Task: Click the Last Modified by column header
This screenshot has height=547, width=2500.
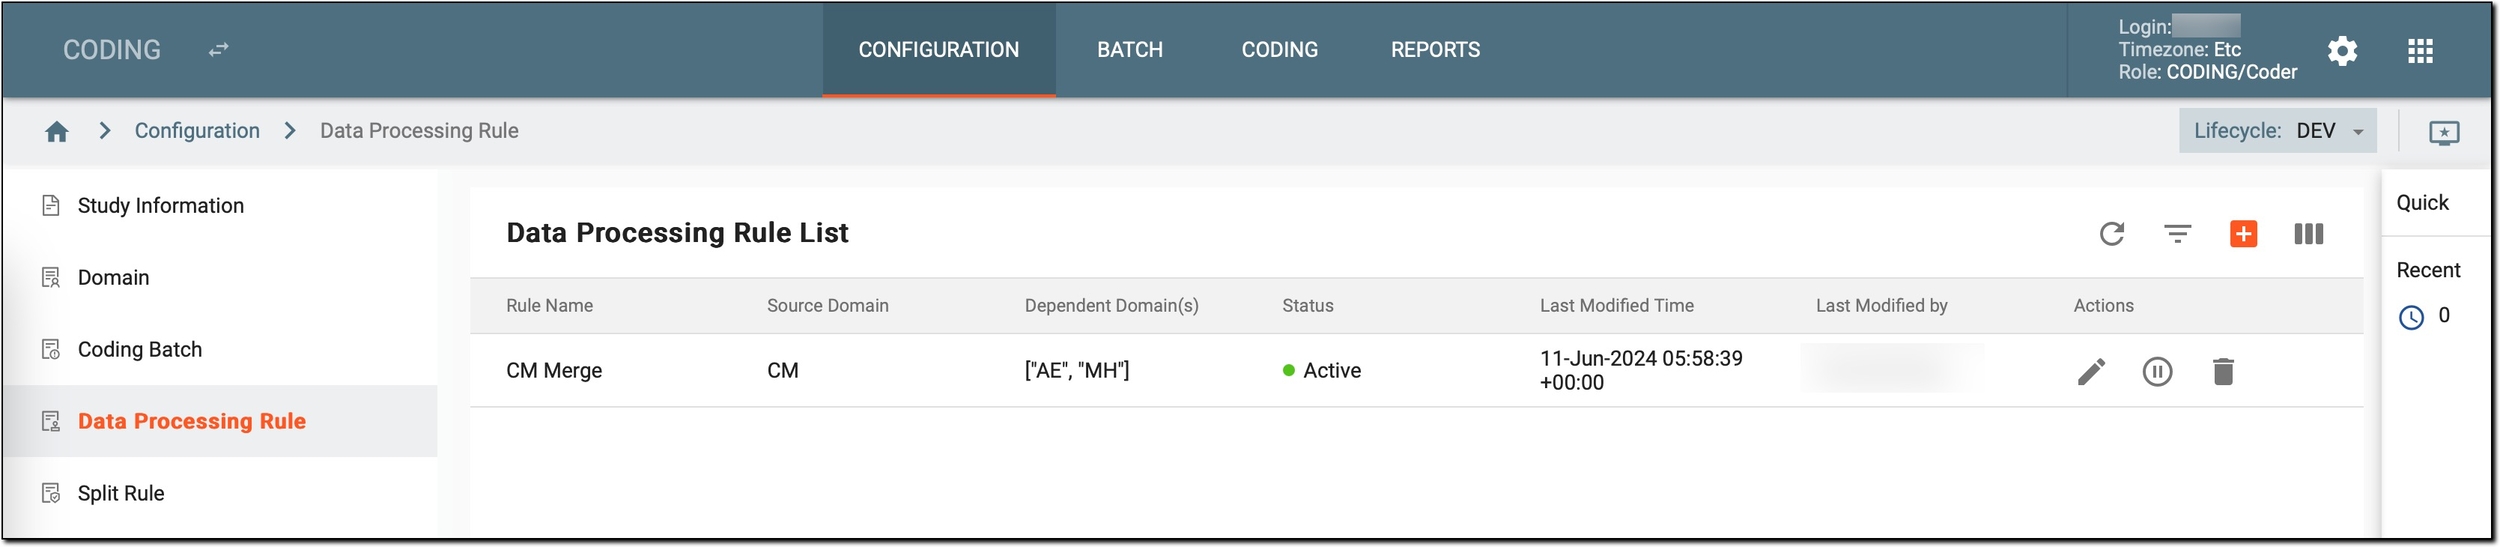Action: (1881, 306)
